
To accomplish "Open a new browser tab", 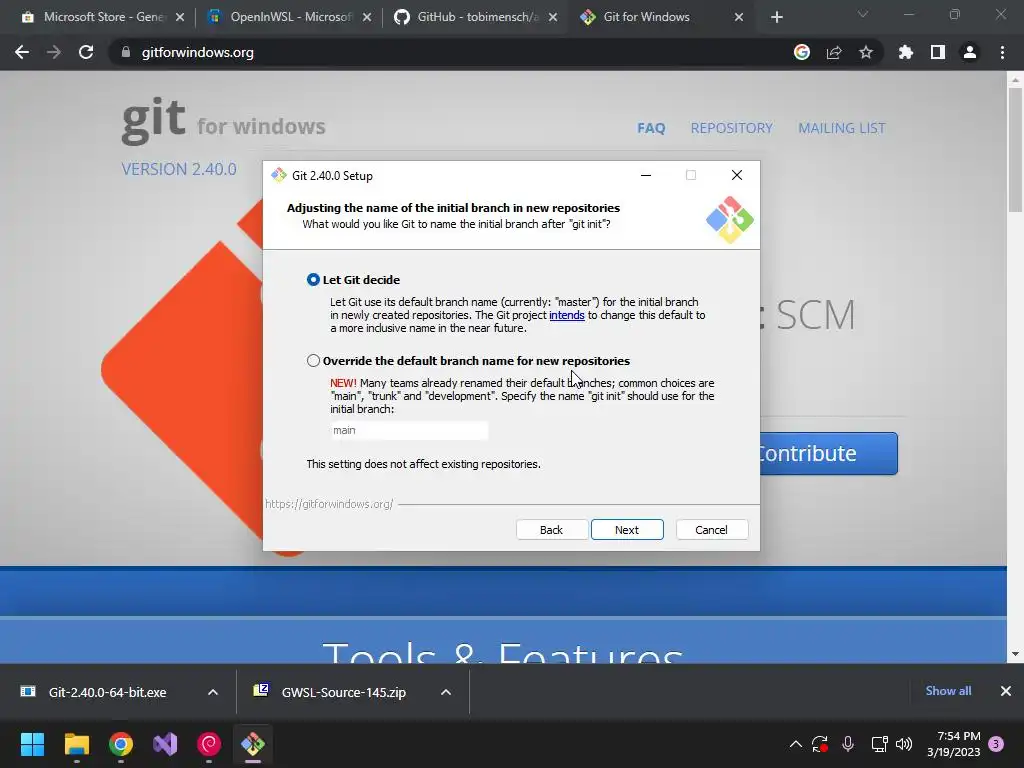I will [776, 17].
